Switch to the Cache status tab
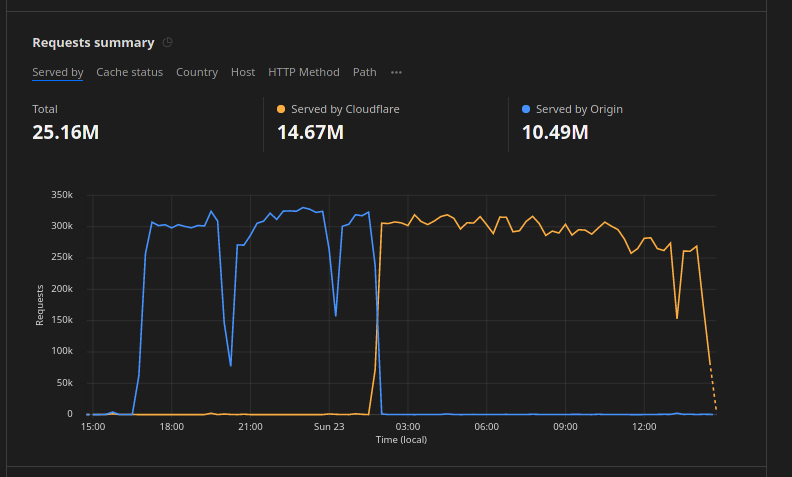 [129, 72]
